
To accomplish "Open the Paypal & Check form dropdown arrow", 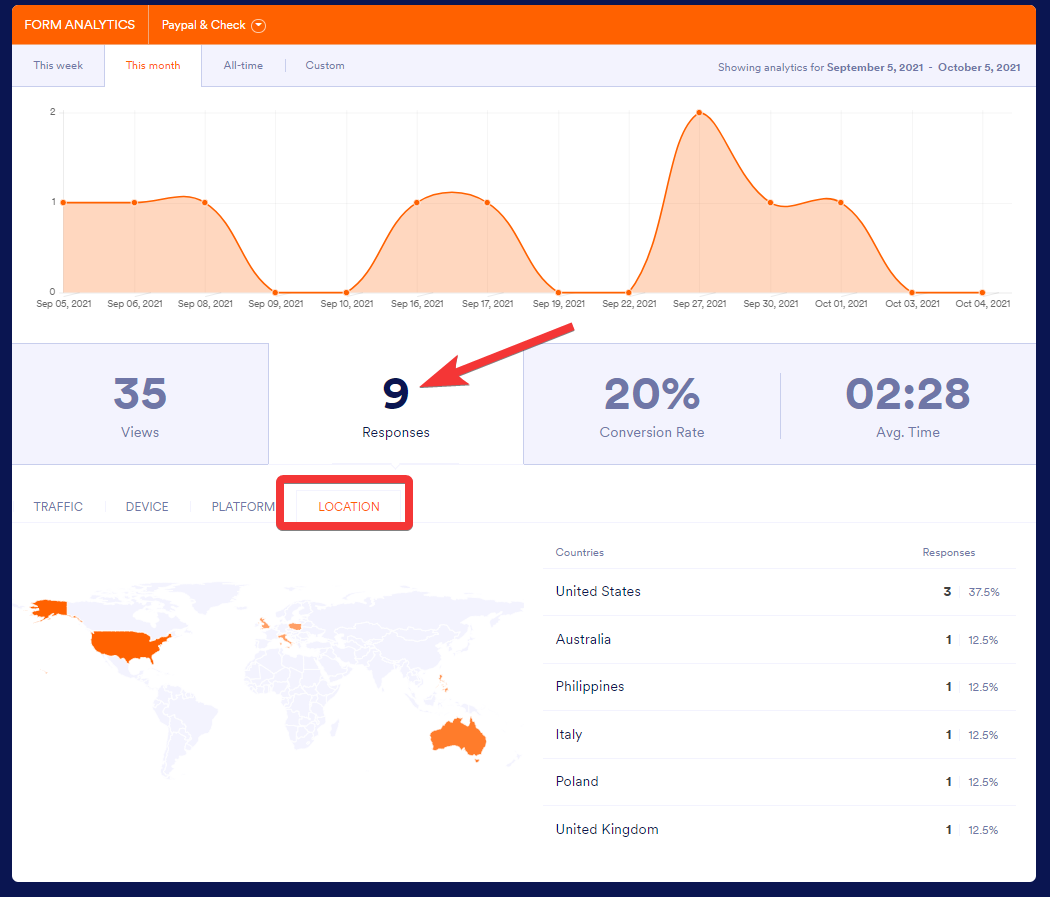I will pyautogui.click(x=259, y=25).
